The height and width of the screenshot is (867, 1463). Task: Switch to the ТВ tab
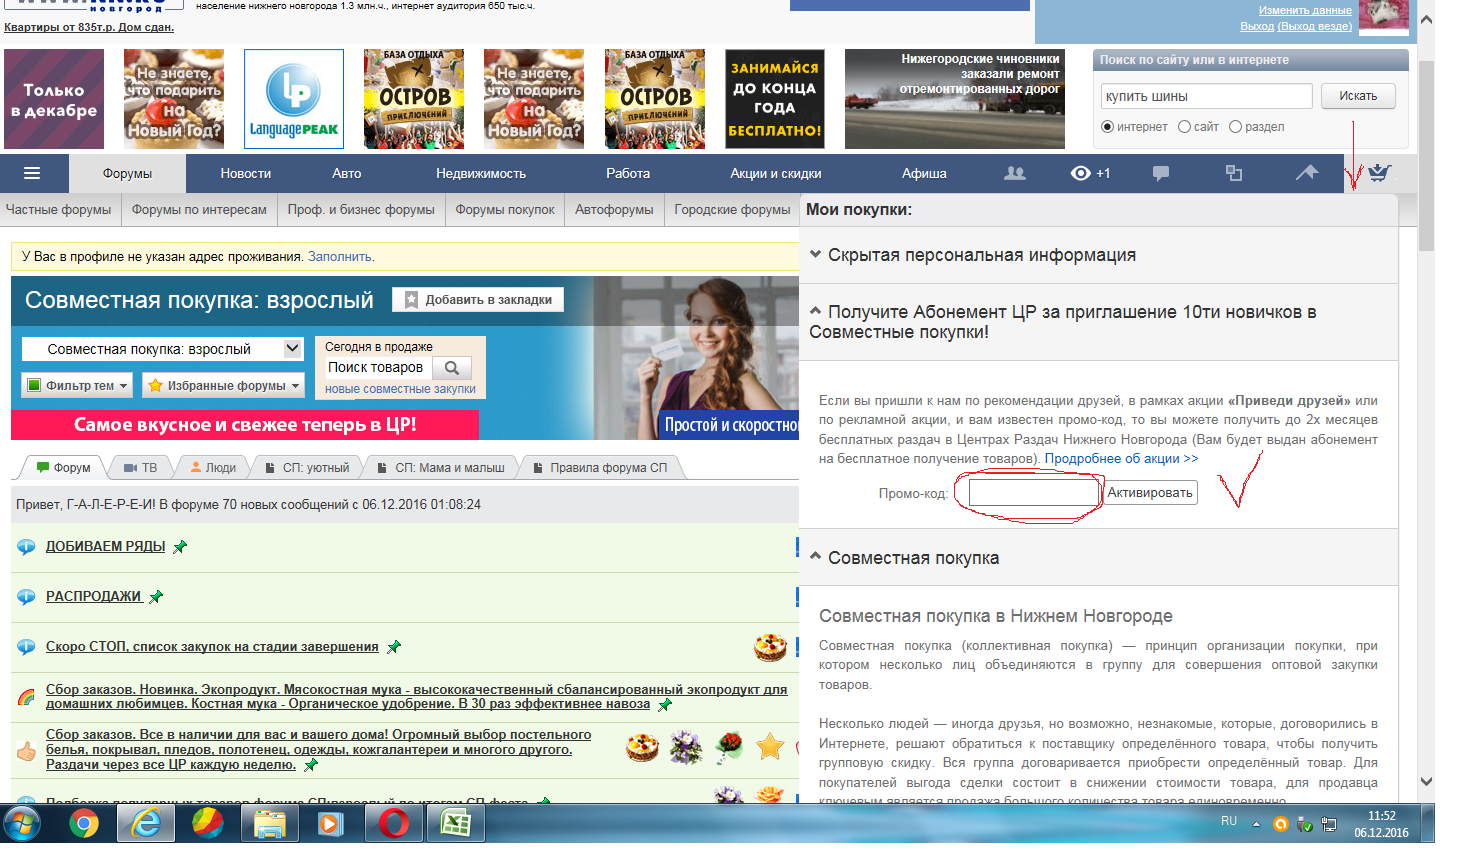(x=141, y=467)
